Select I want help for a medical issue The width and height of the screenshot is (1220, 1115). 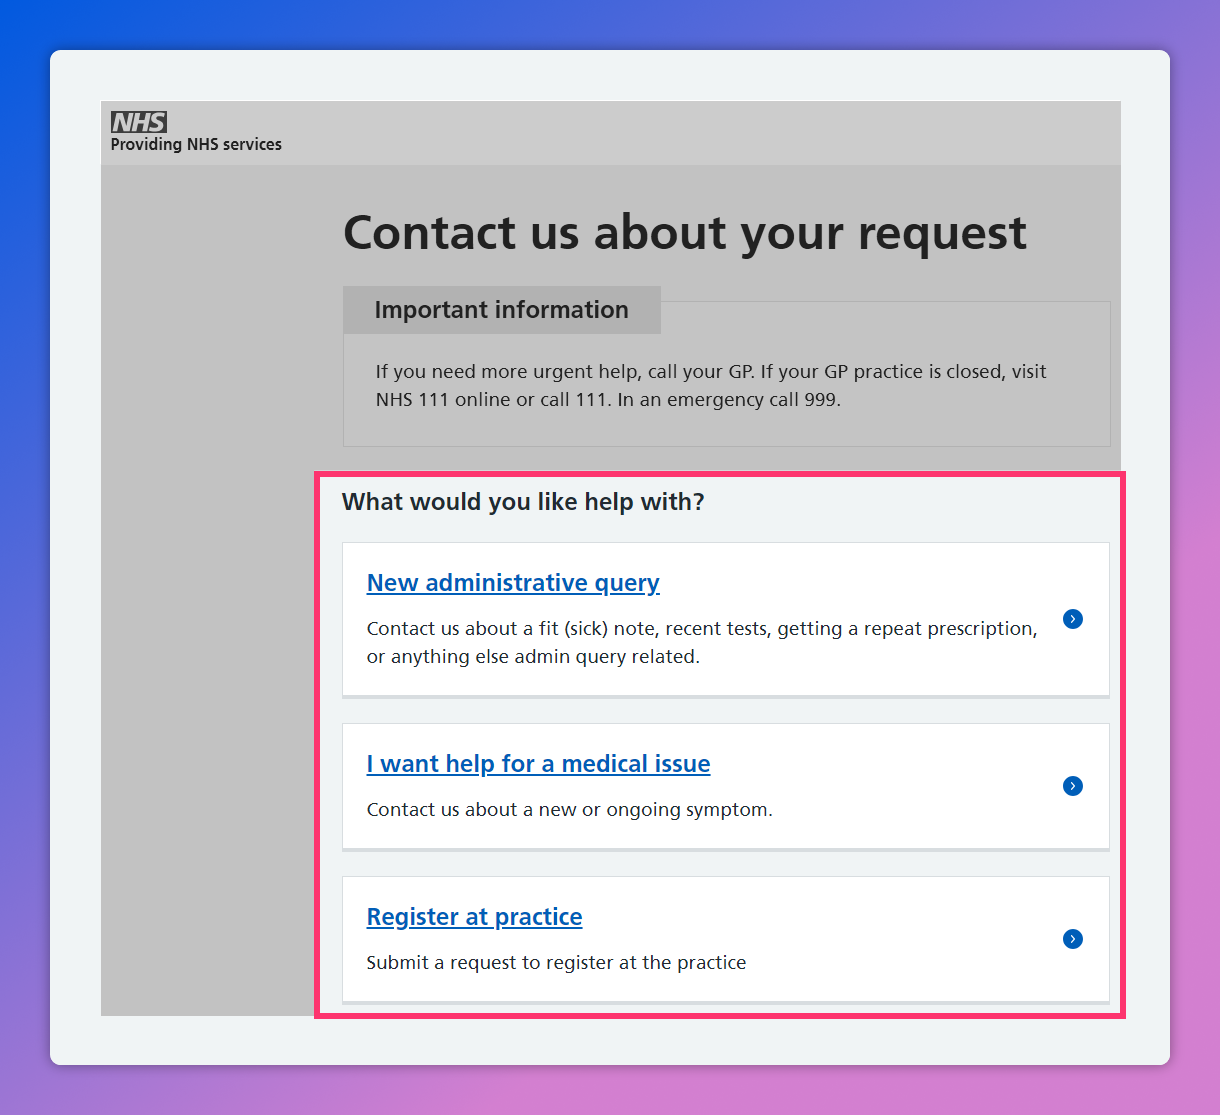pos(538,764)
